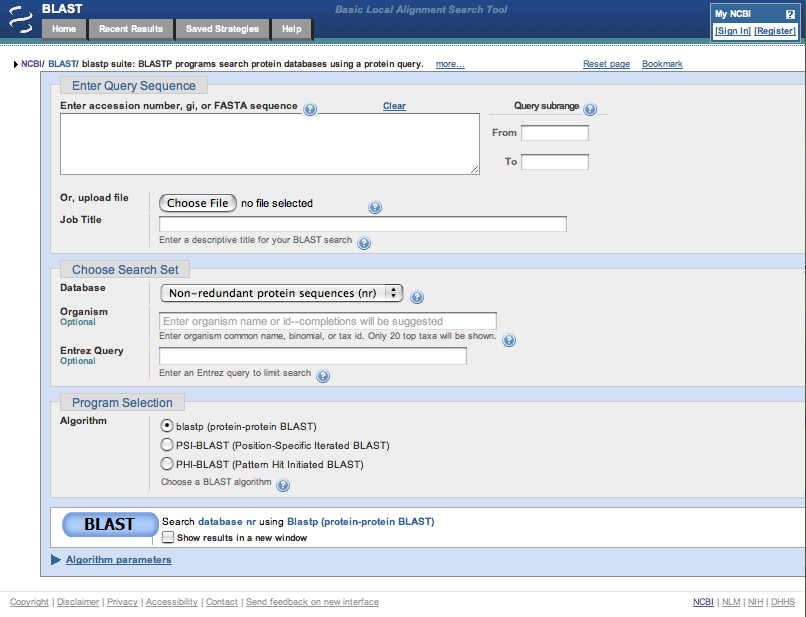Enable Show results in a new window

[x=168, y=537]
